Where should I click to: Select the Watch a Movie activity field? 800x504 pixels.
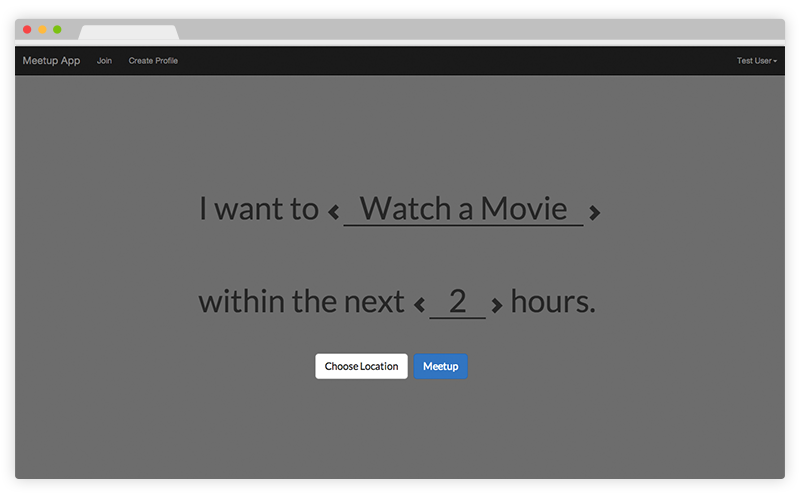pos(463,209)
